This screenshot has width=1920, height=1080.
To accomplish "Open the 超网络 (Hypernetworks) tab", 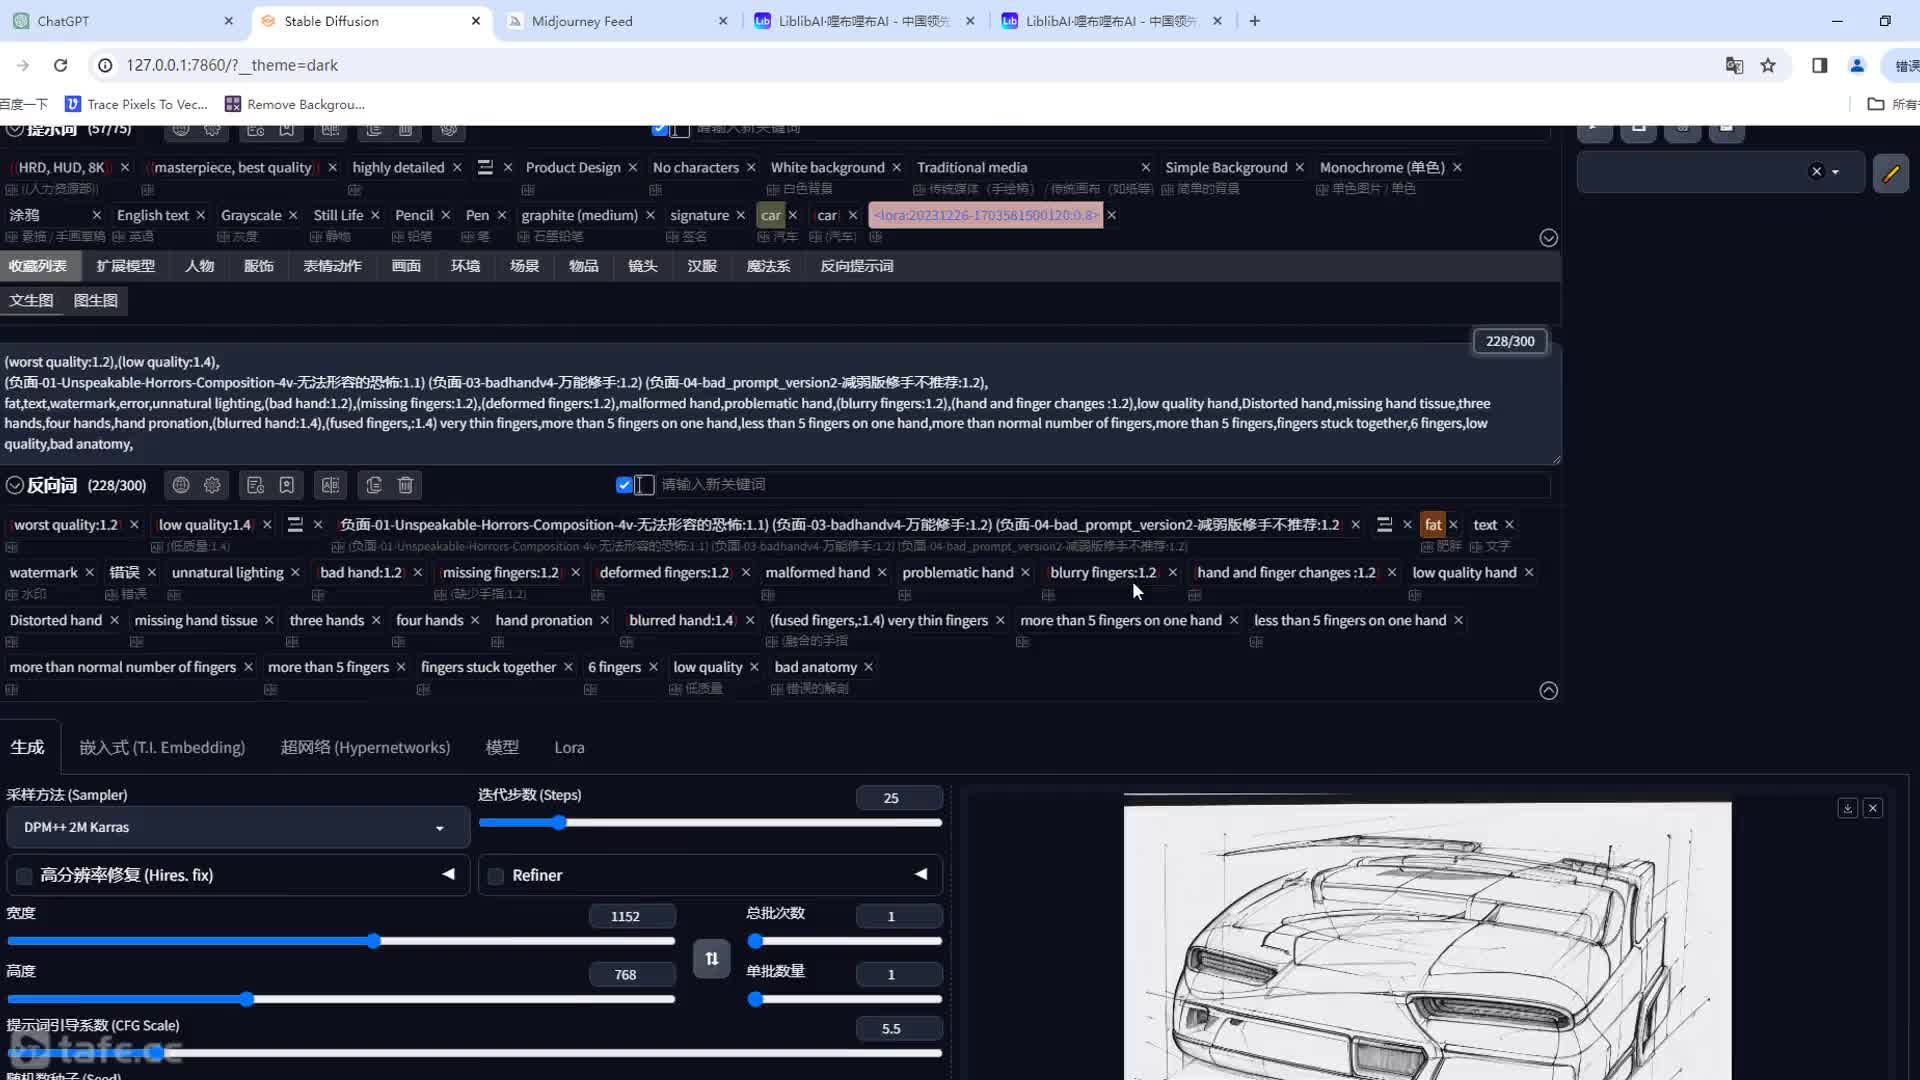I will click(x=365, y=748).
